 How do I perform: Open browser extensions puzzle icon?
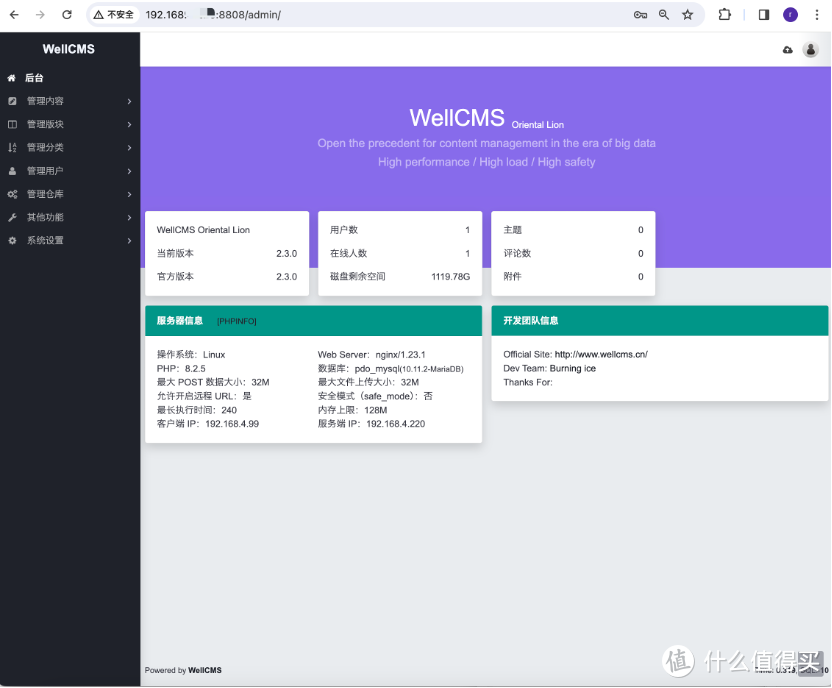pyautogui.click(x=724, y=15)
